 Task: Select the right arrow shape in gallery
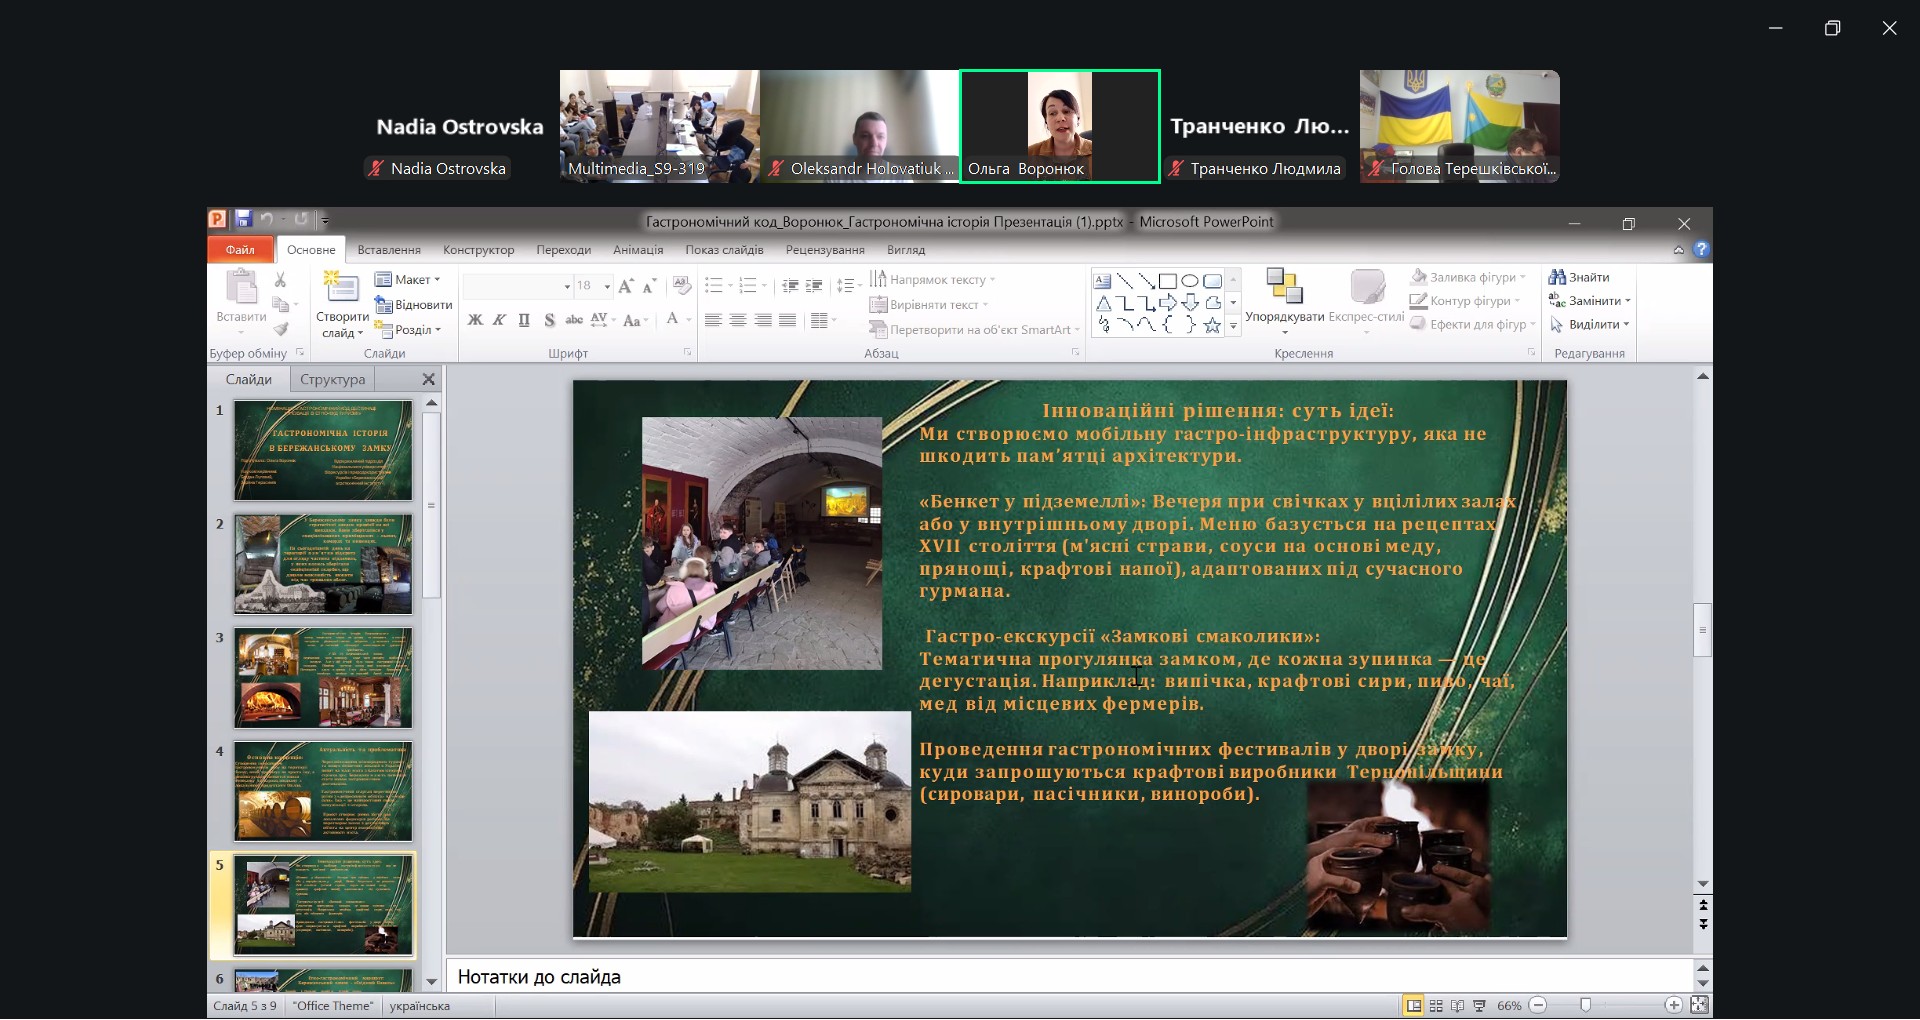(1167, 303)
